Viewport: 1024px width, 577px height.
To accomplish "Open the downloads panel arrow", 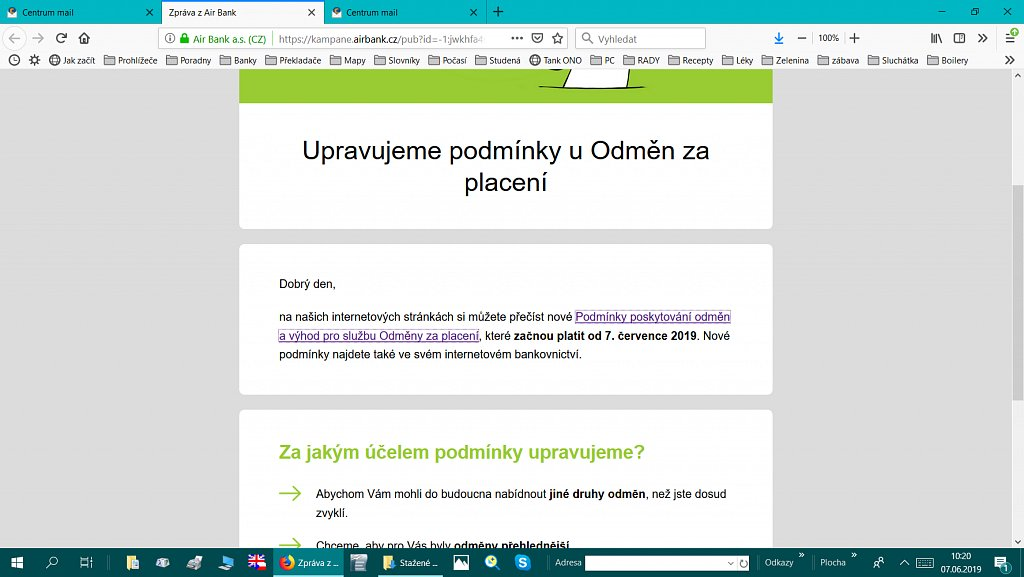I will [x=778, y=39].
